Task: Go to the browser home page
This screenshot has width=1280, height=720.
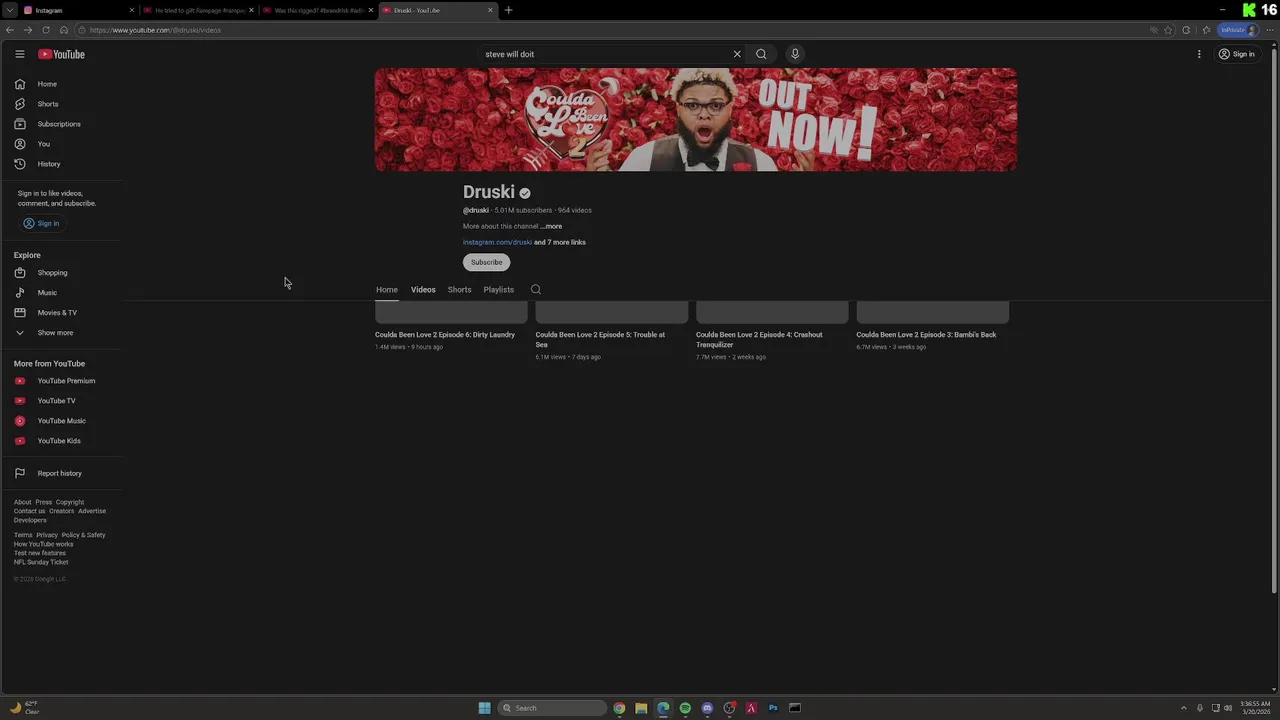Action: (x=64, y=30)
